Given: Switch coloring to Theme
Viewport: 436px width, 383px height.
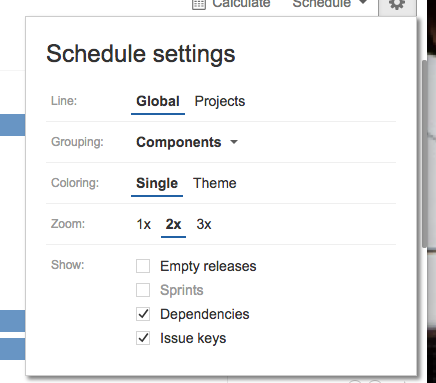Looking at the screenshot, I should 215,183.
